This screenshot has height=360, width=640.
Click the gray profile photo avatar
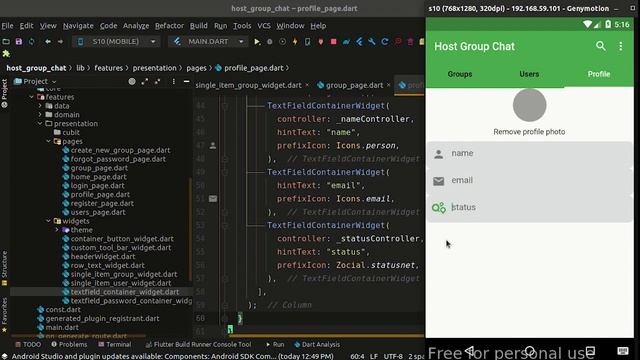tap(529, 105)
